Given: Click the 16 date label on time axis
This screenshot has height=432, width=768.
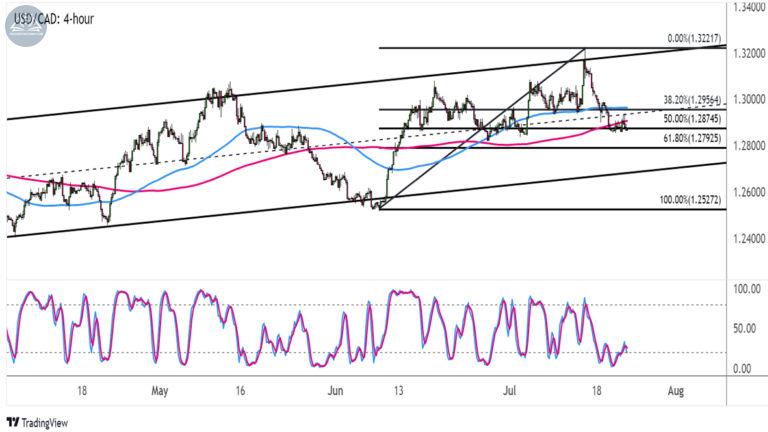Looking at the screenshot, I should tap(240, 391).
